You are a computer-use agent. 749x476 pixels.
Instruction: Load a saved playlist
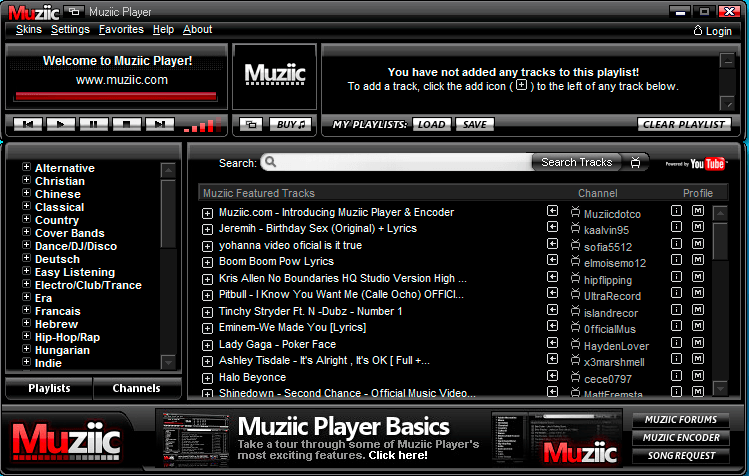coord(431,124)
